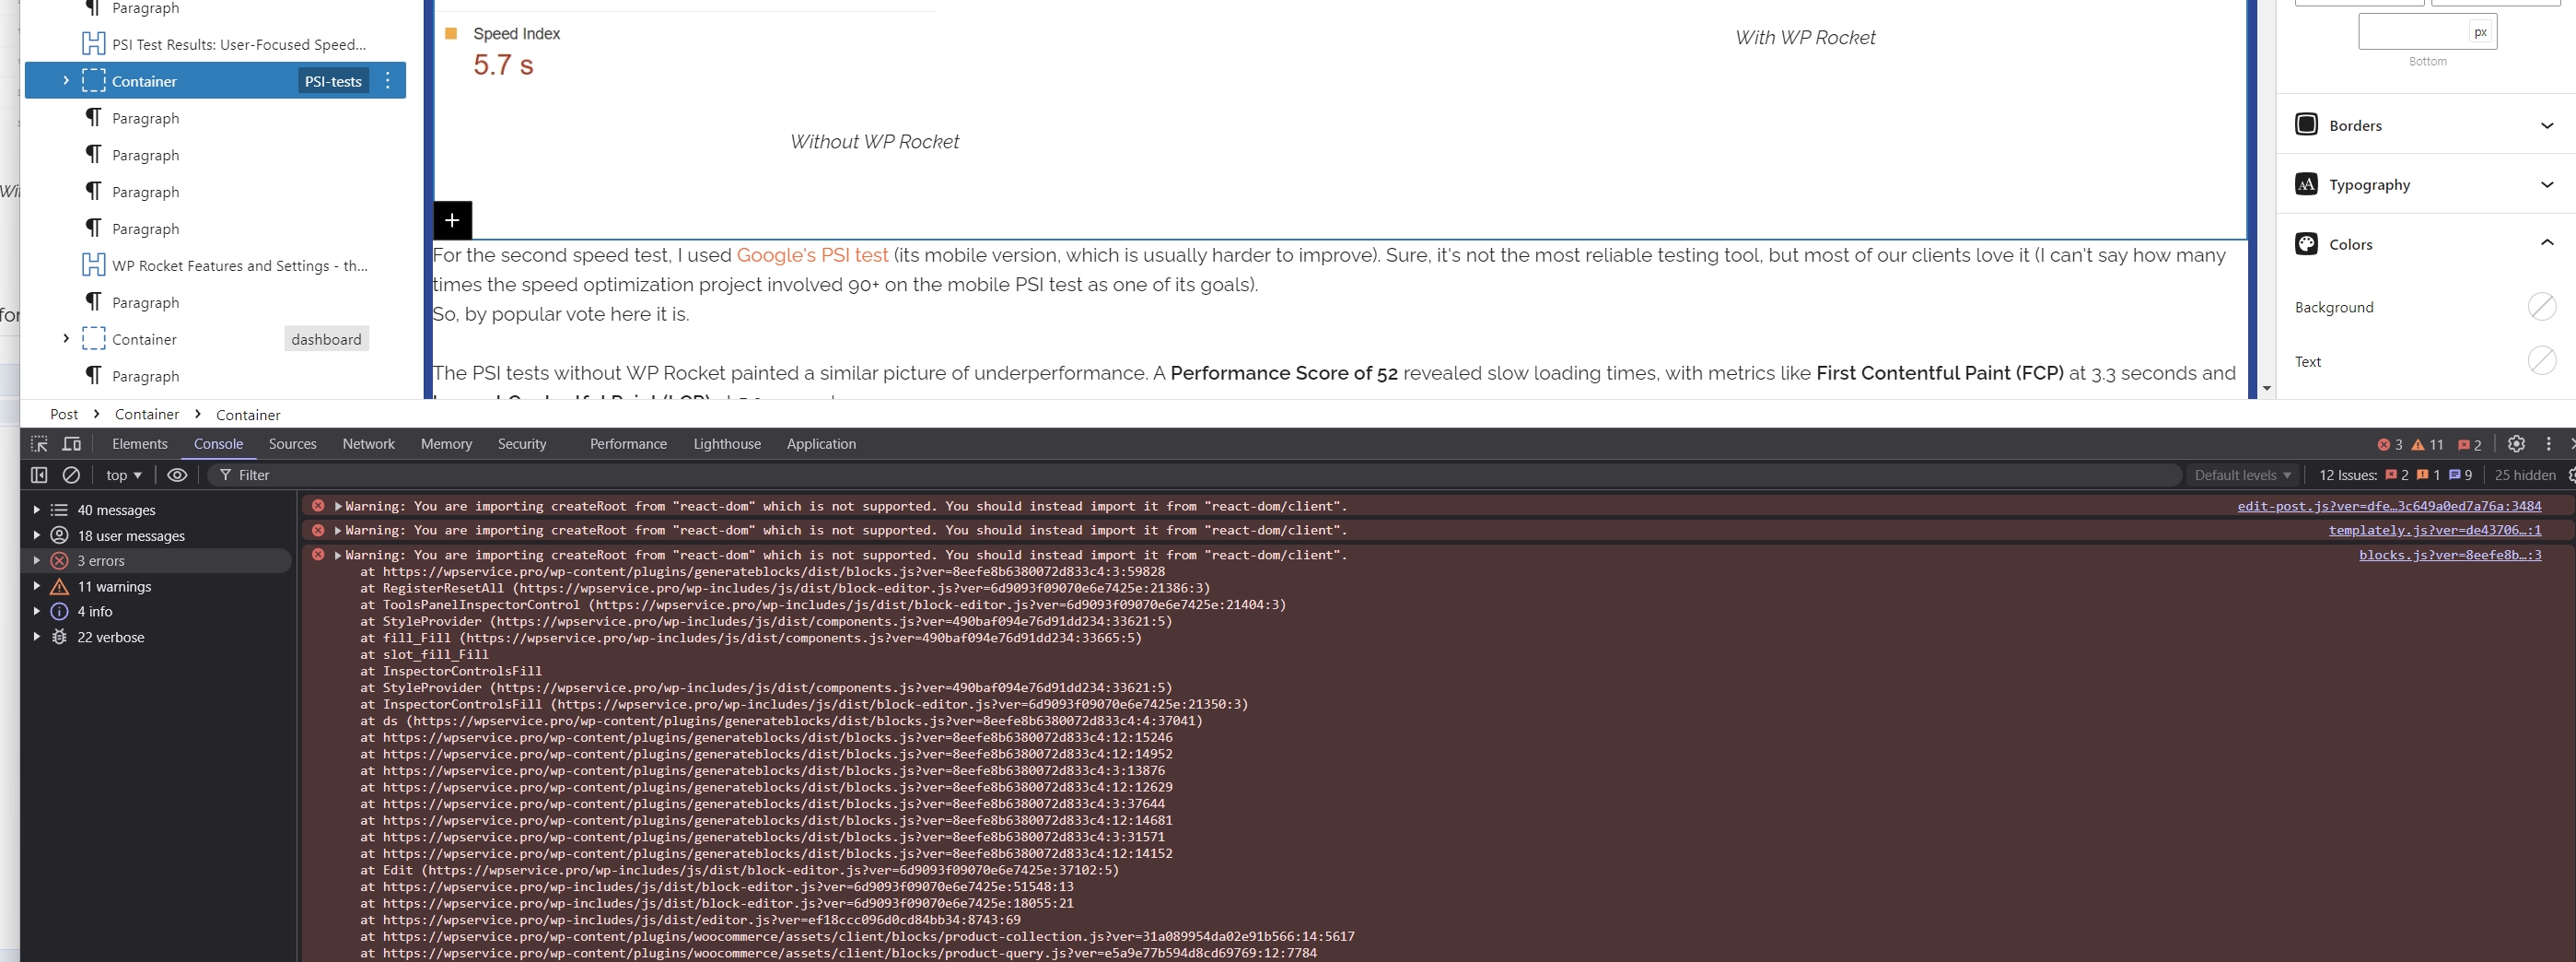Open the Network tab
Image resolution: width=2576 pixels, height=962 pixels.
point(368,444)
